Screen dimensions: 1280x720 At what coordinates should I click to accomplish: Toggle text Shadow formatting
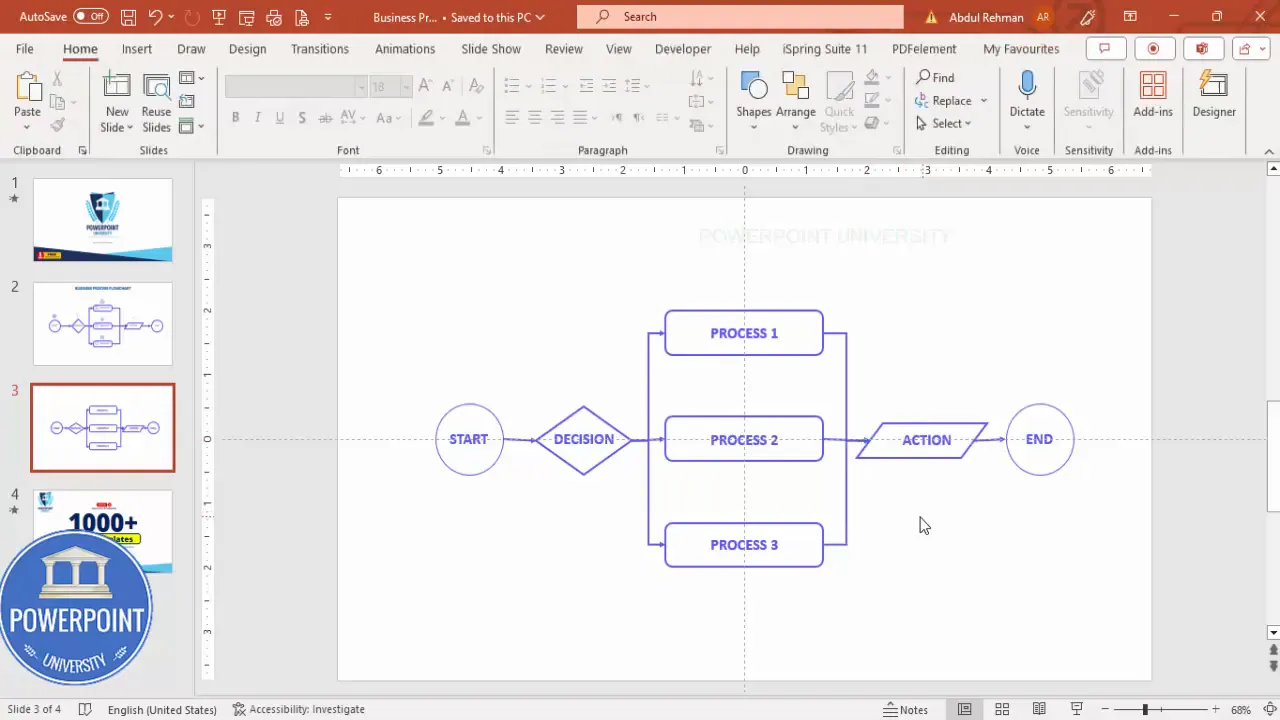coord(302,118)
